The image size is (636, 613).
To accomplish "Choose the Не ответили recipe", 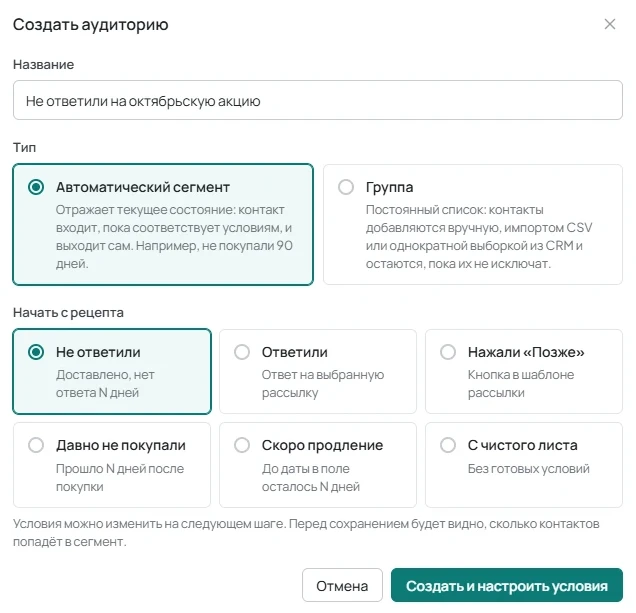I will click(112, 371).
